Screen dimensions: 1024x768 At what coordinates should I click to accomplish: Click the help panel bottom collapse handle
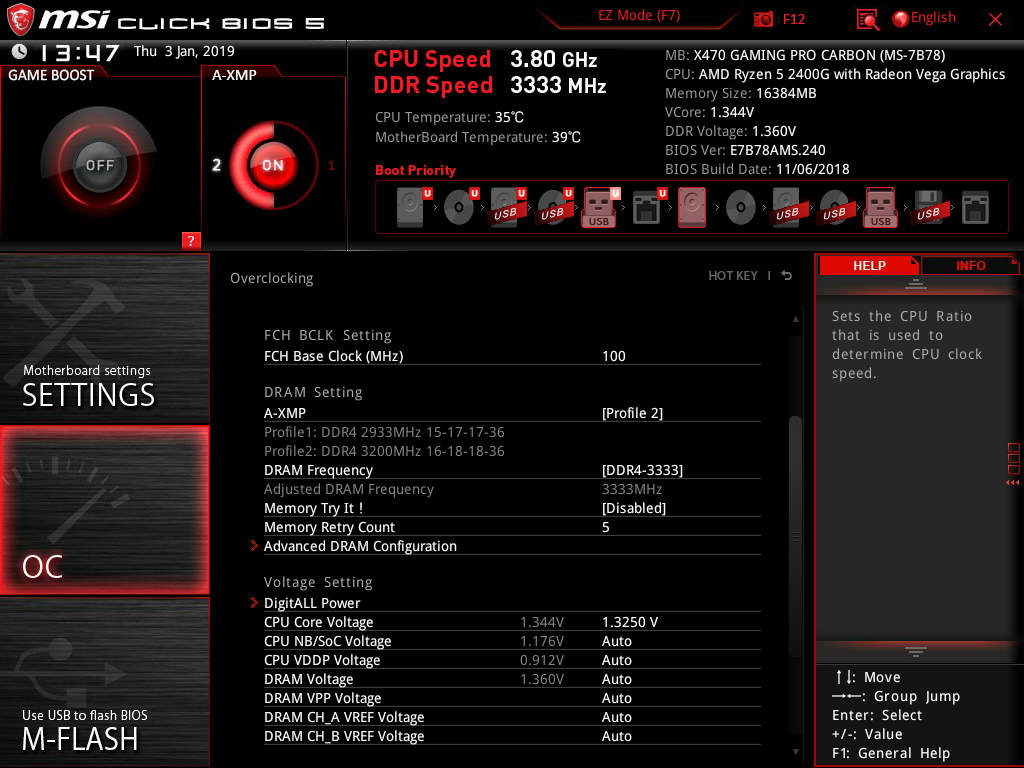click(916, 651)
